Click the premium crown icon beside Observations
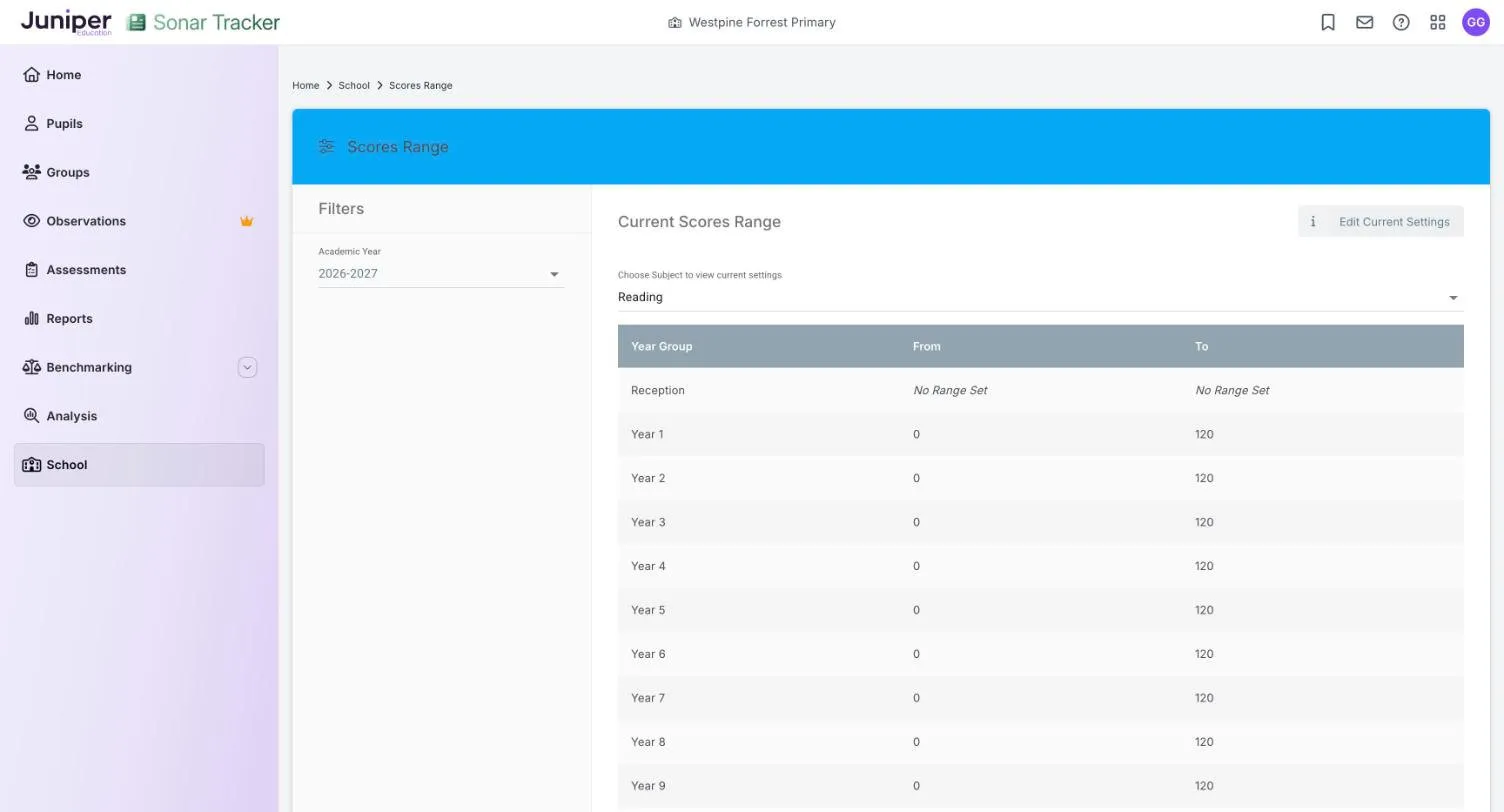1504x812 pixels. (x=247, y=221)
